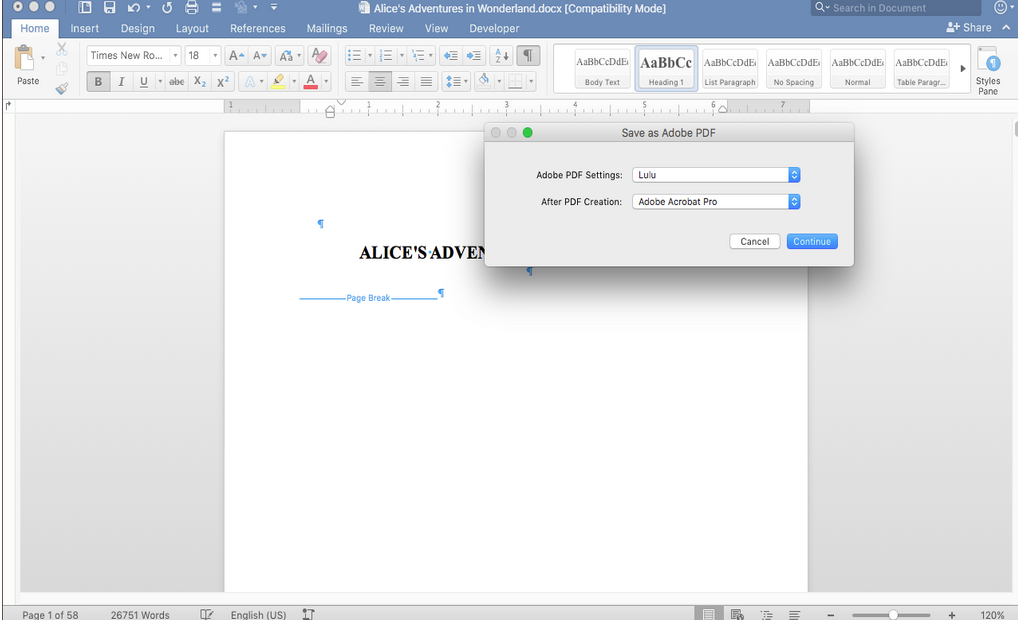Image resolution: width=1018 pixels, height=620 pixels.
Task: Click the Borders icon
Action: pos(515,82)
